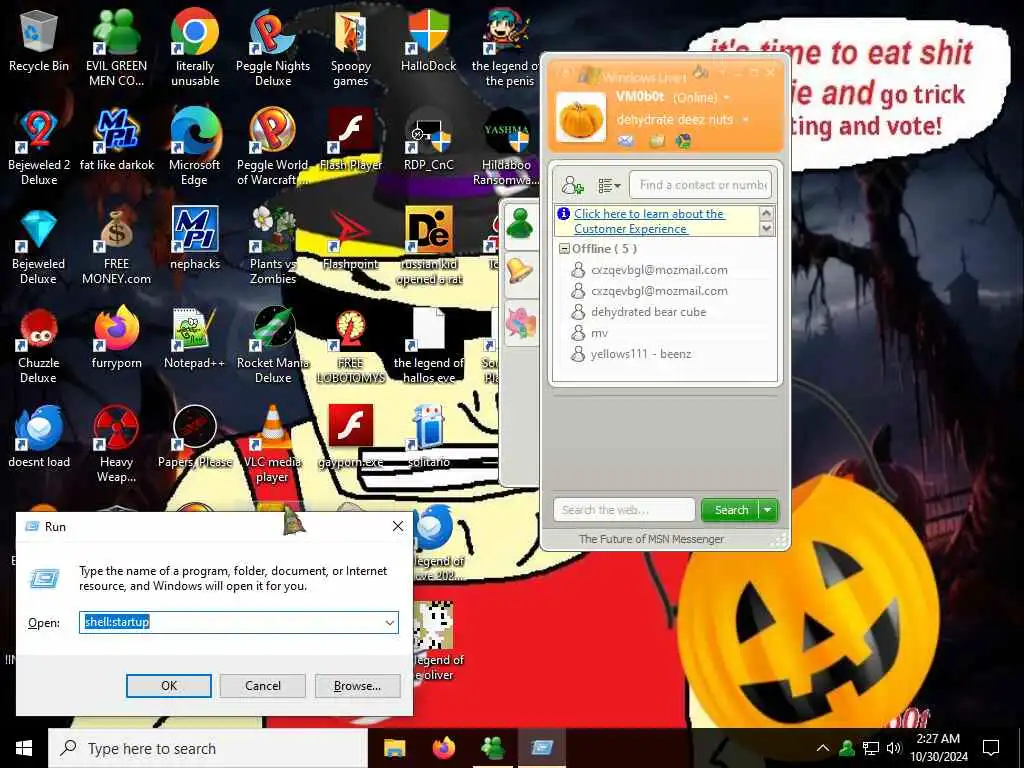Open the EVIL GREEN MEN CO... shortcut

116,46
